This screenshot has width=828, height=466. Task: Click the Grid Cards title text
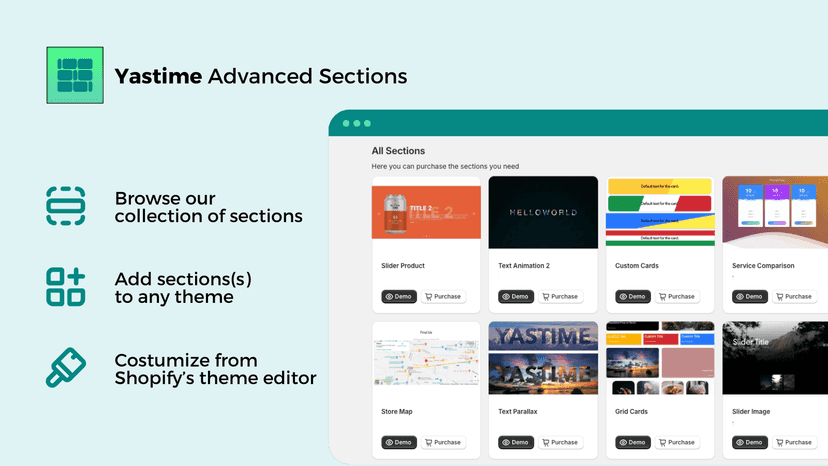point(631,412)
